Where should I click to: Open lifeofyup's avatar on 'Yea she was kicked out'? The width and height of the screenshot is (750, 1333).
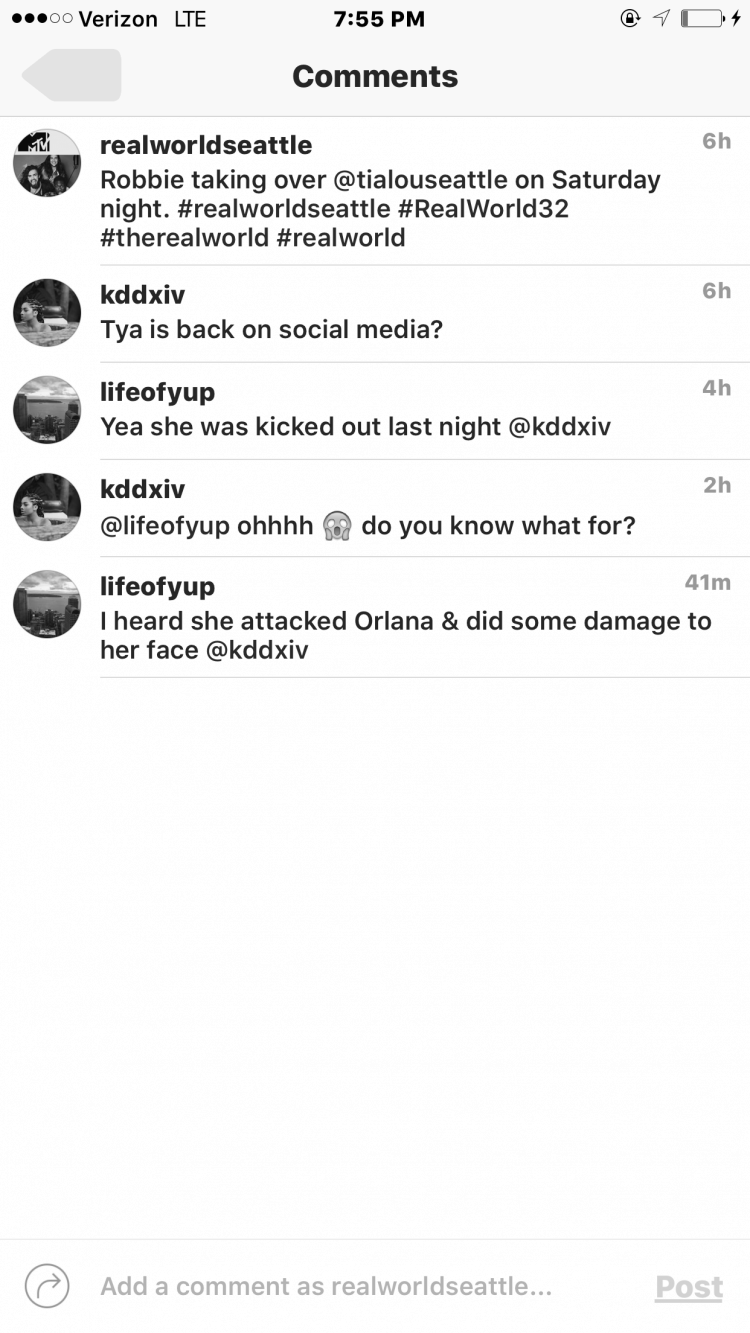[x=47, y=410]
